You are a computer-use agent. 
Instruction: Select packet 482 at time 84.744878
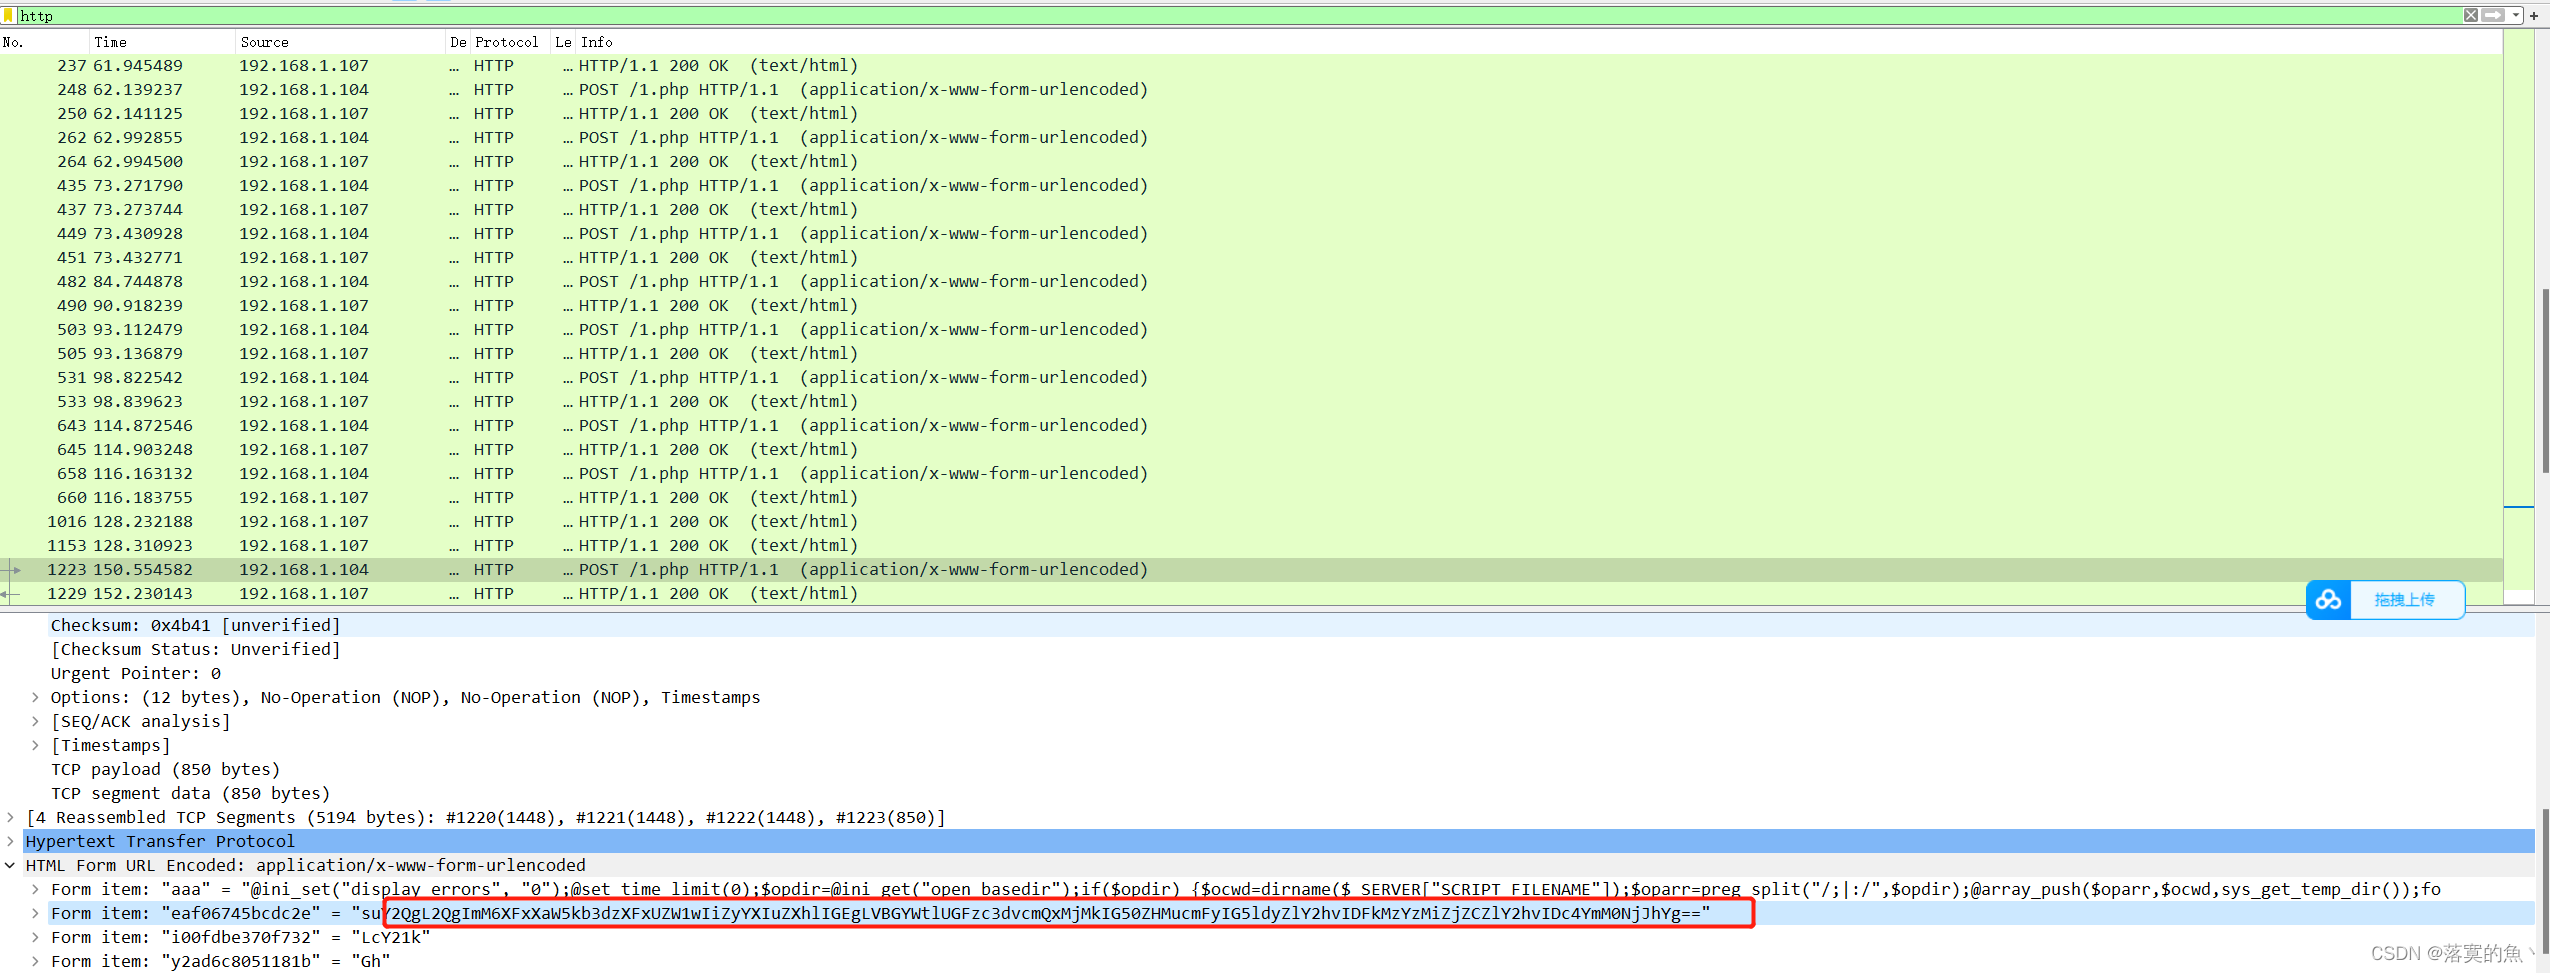point(1251,281)
